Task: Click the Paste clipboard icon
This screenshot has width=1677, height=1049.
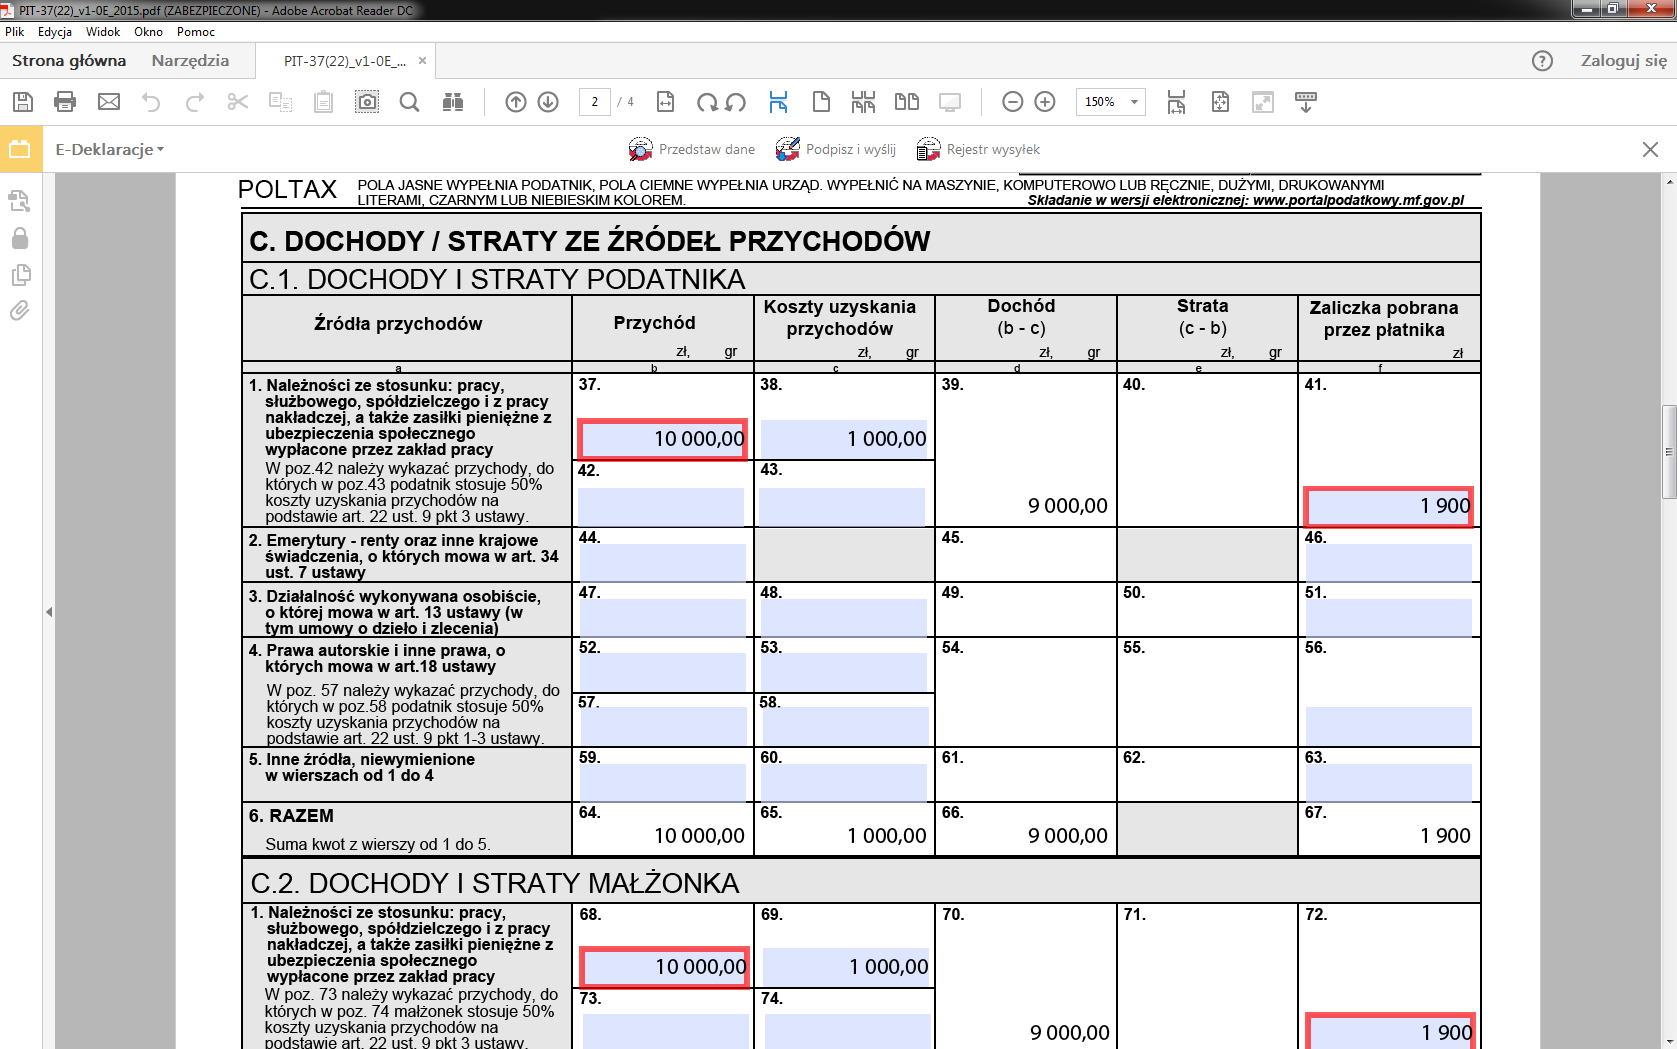Action: coord(323,101)
